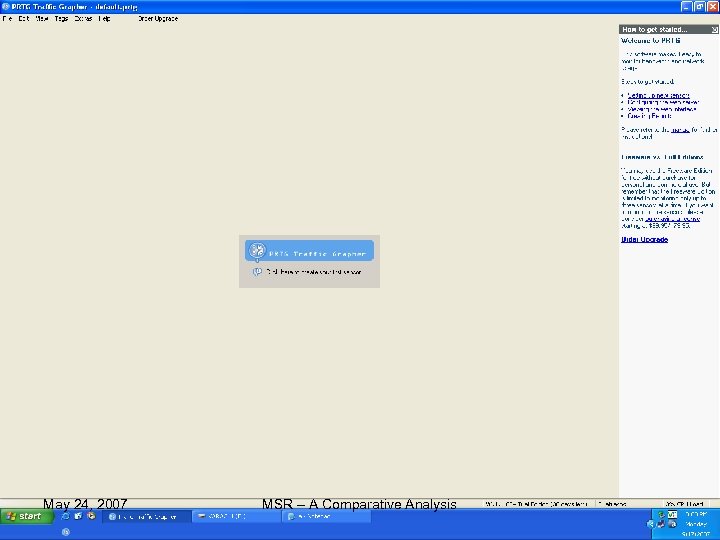Click the white-square tray icon

pos(672,515)
